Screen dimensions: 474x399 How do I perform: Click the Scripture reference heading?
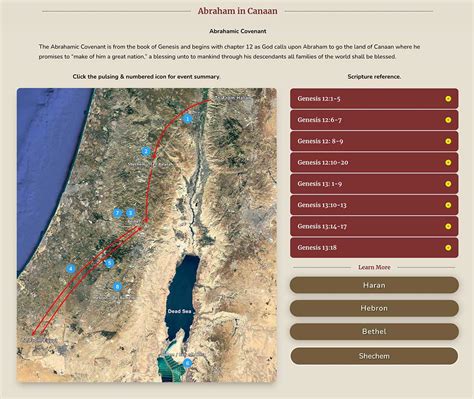[x=374, y=77]
